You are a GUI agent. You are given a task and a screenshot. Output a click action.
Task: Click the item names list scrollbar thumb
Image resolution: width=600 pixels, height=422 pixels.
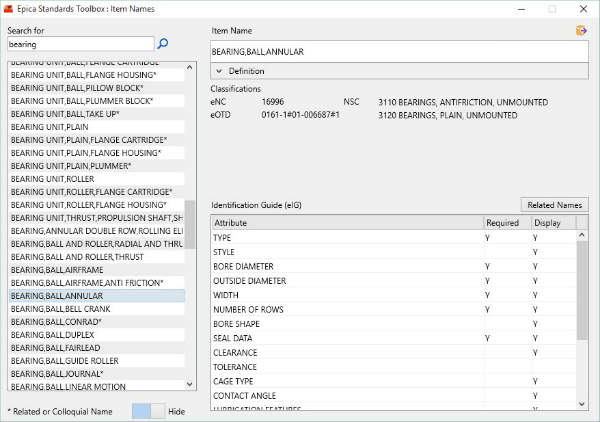point(190,224)
